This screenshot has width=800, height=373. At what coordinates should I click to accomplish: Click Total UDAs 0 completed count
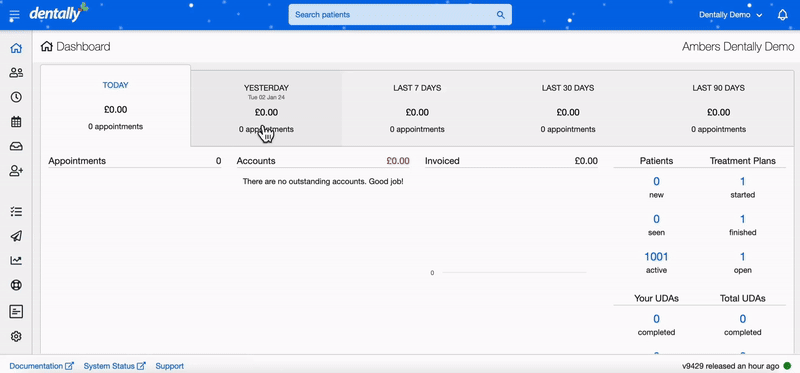pos(742,319)
